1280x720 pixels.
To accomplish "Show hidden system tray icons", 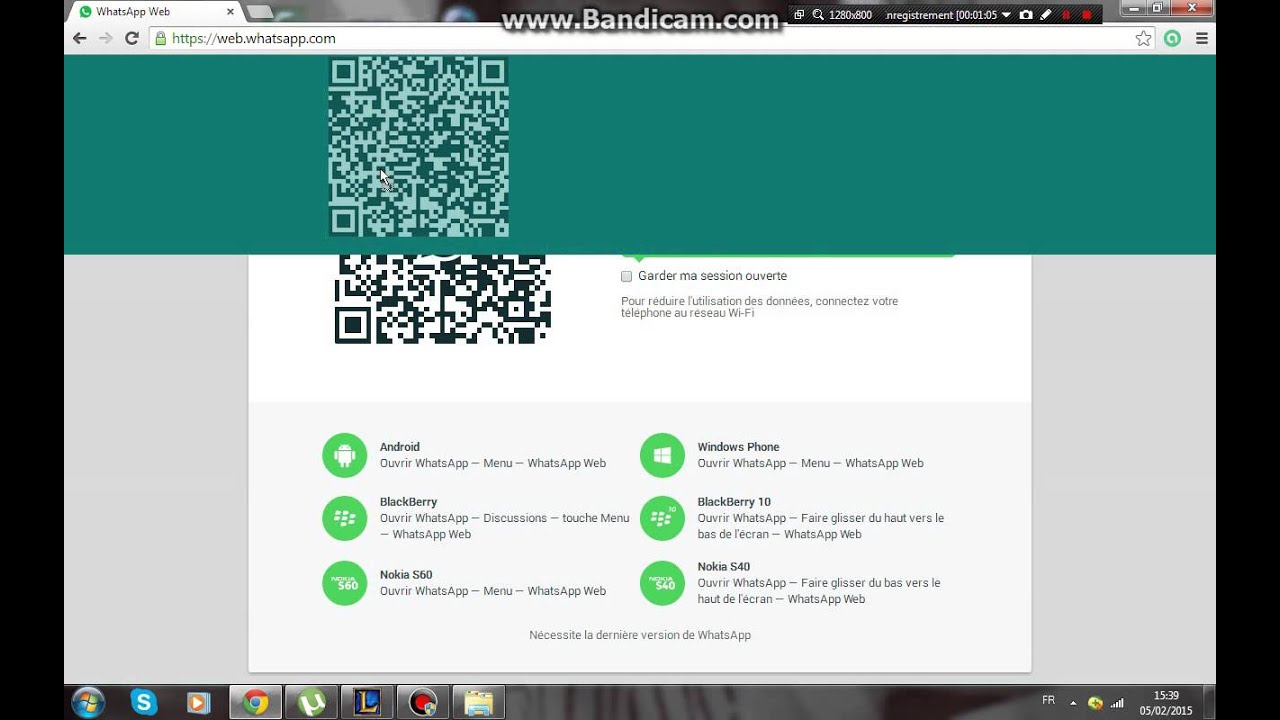I will [1074, 703].
